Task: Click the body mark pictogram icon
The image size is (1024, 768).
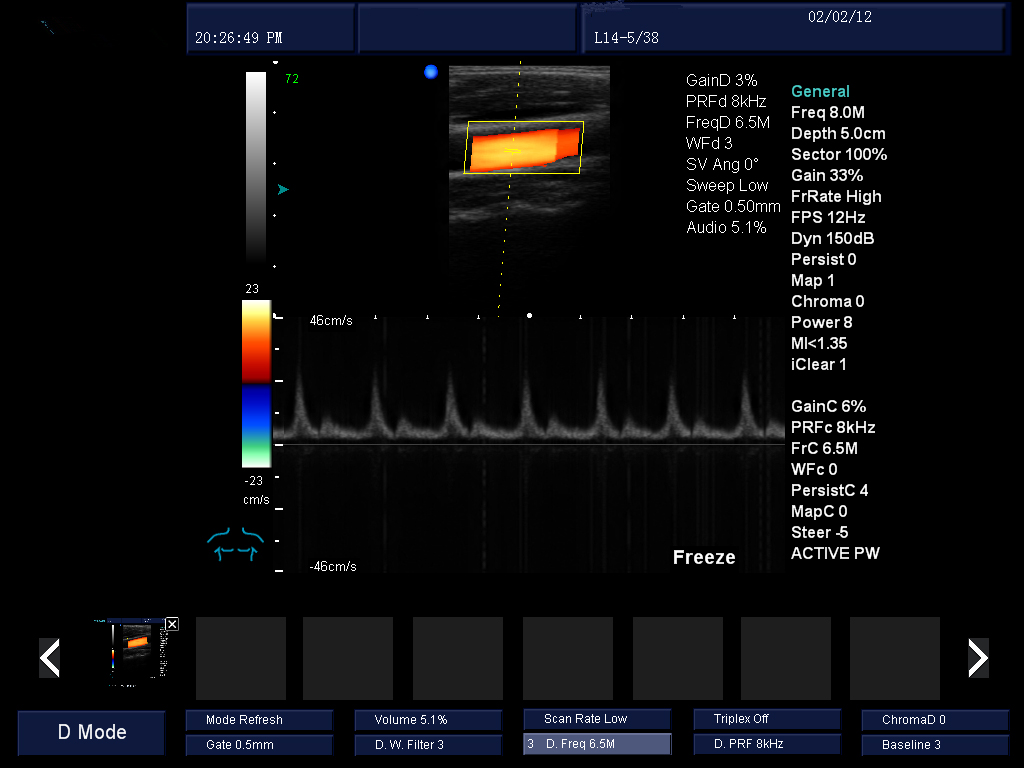Action: point(233,543)
